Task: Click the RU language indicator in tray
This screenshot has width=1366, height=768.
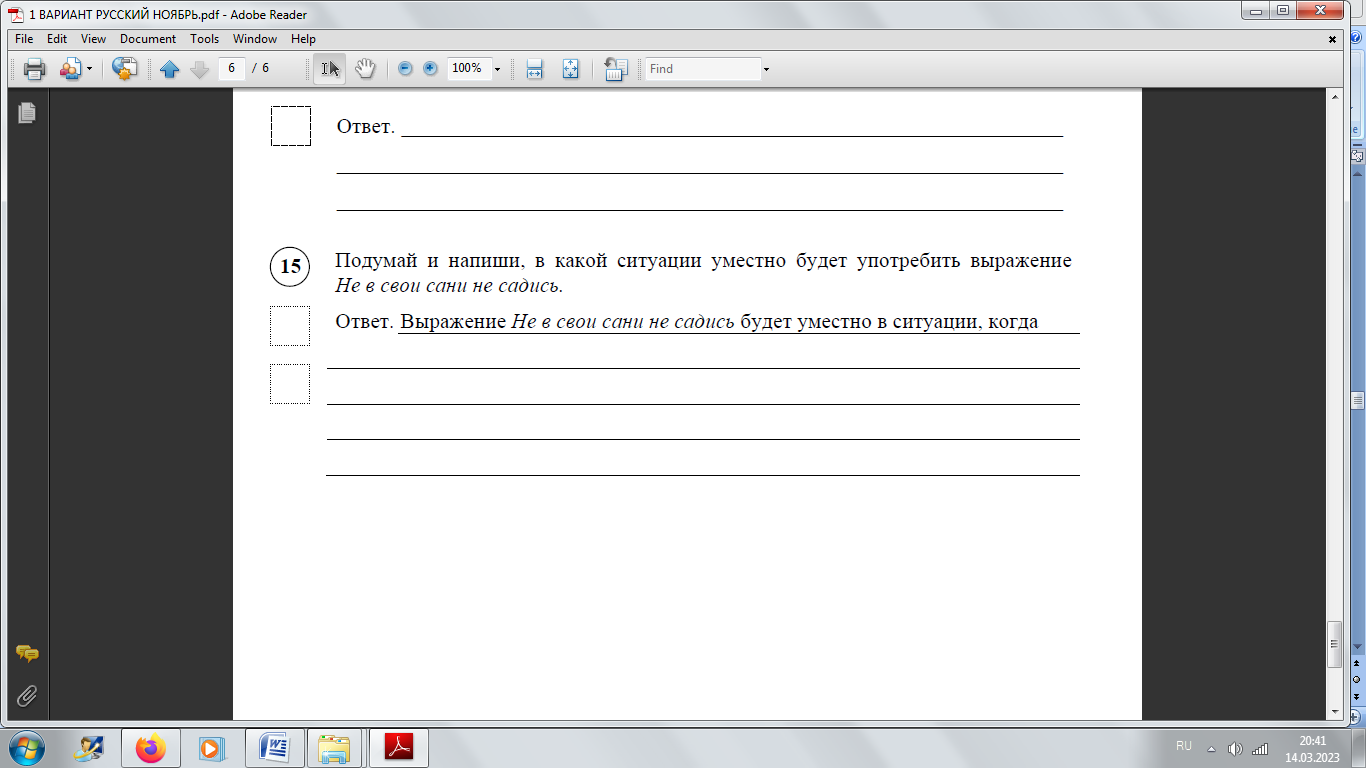Action: coord(1184,747)
